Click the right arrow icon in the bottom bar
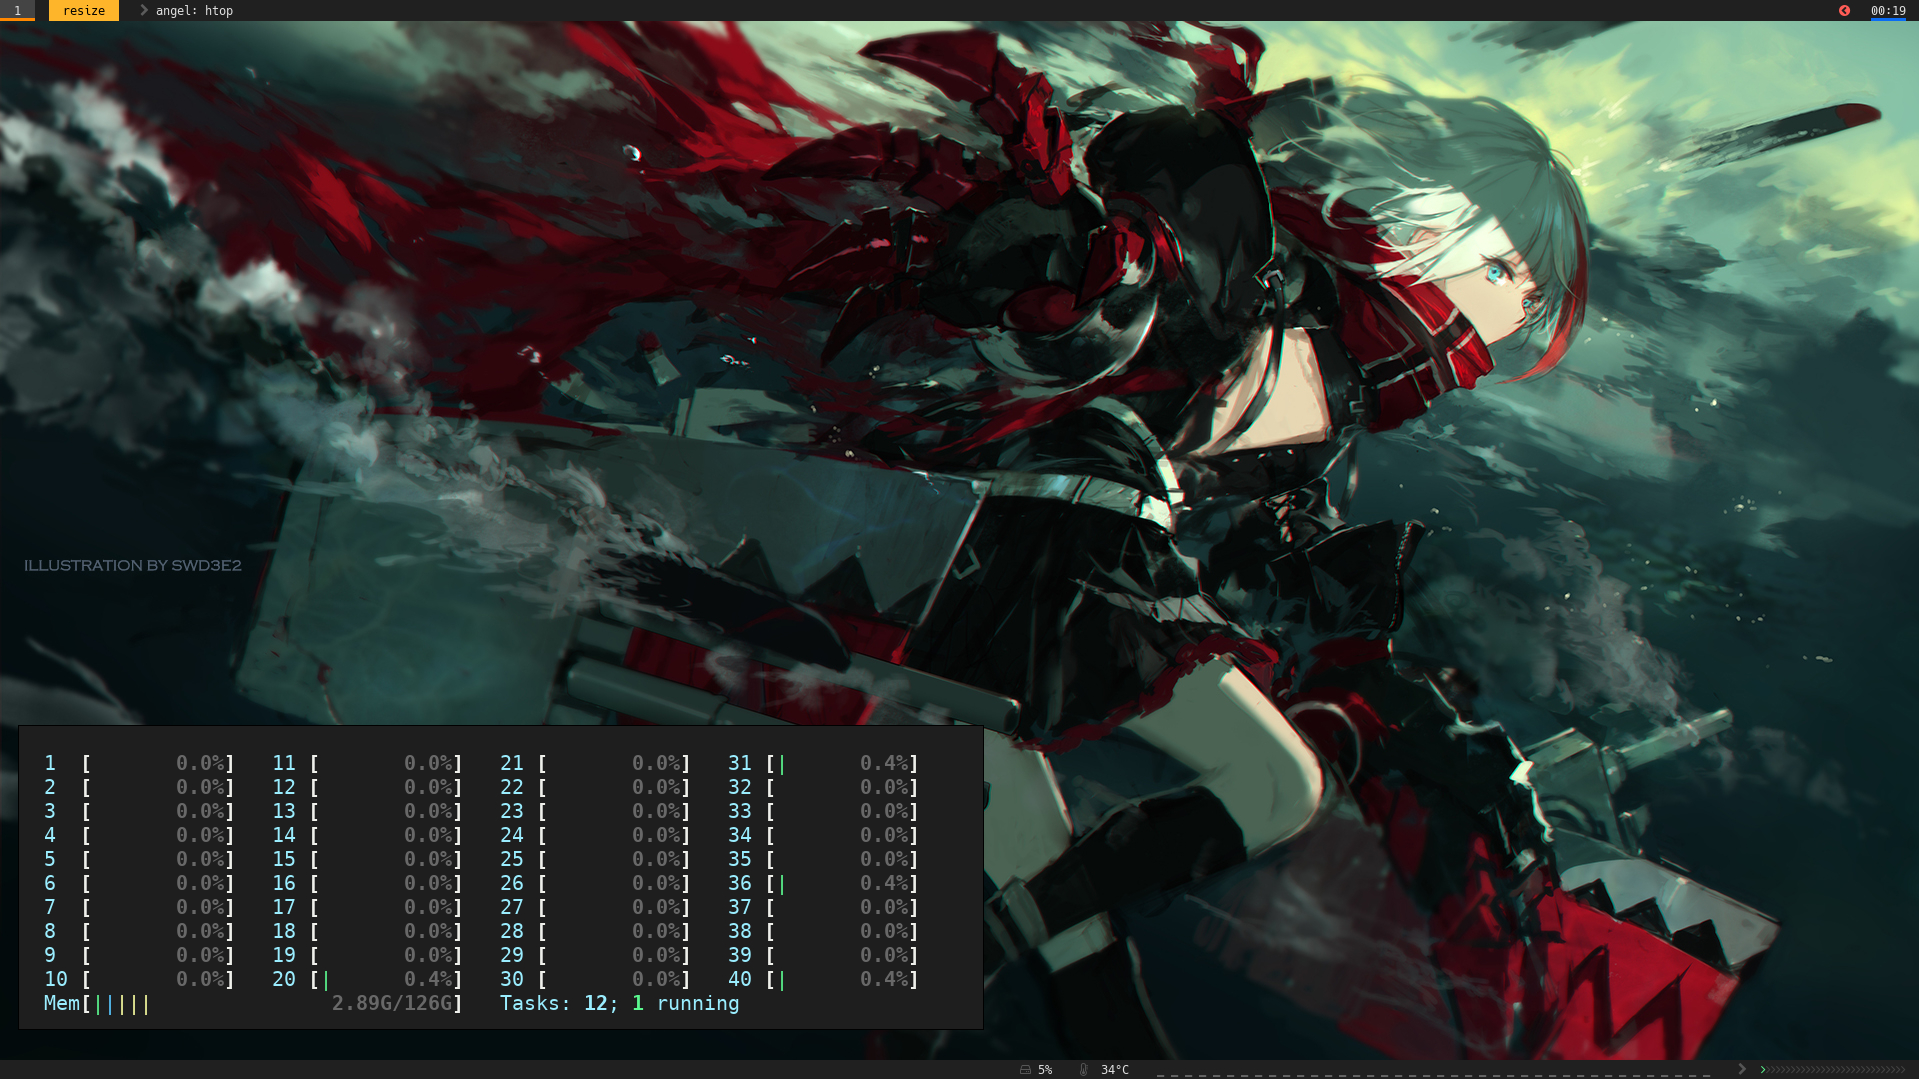Image resolution: width=1919 pixels, height=1079 pixels. (x=1742, y=1069)
